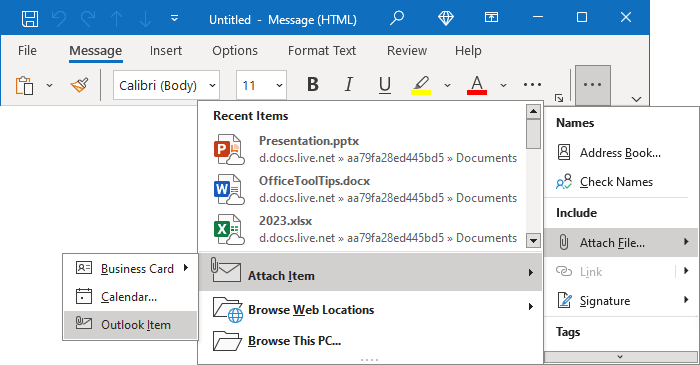Click Check Names
Image resolution: width=700 pixels, height=365 pixels.
pyautogui.click(x=621, y=182)
